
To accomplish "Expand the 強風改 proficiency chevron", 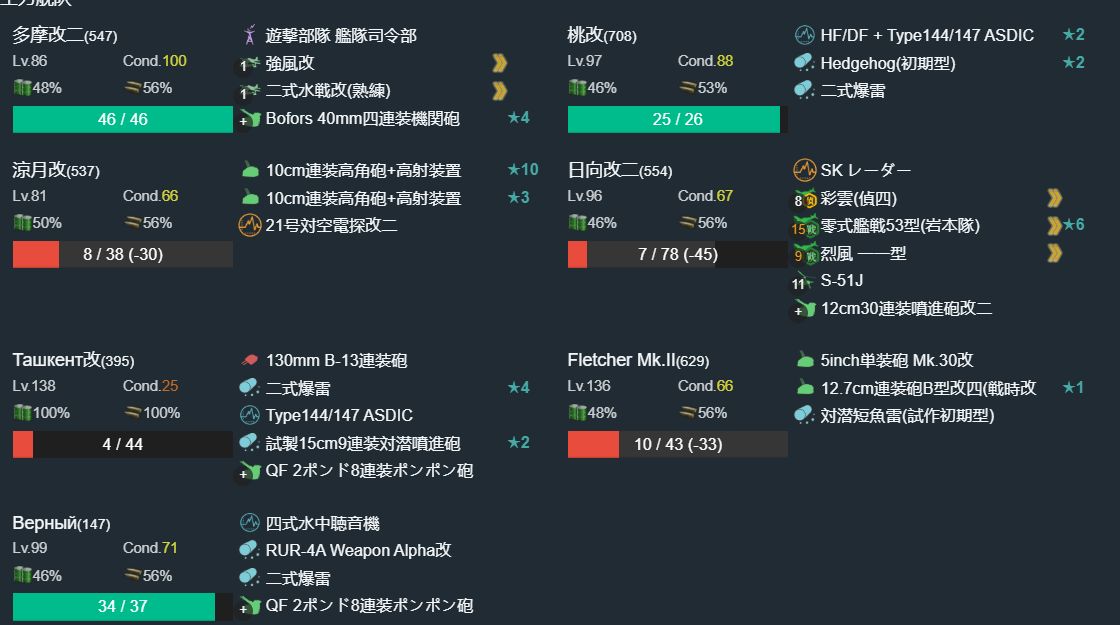I will coord(500,62).
